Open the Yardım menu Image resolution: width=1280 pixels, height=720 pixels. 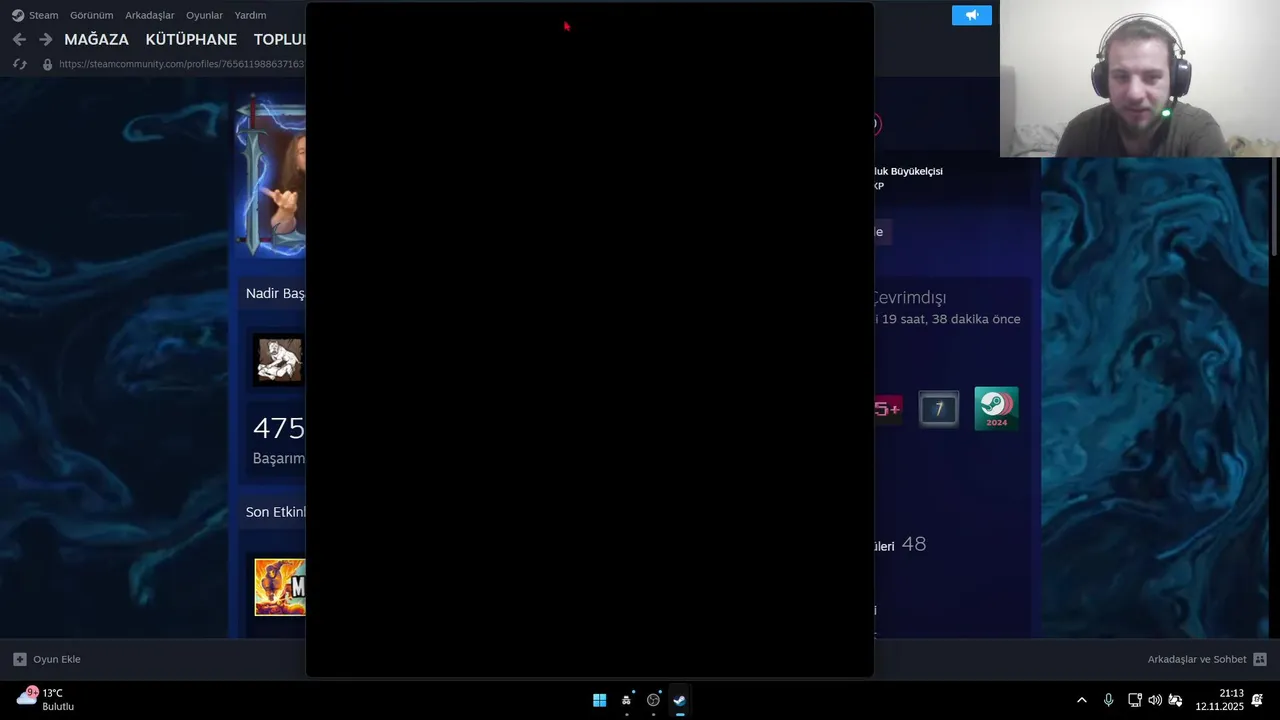(250, 15)
